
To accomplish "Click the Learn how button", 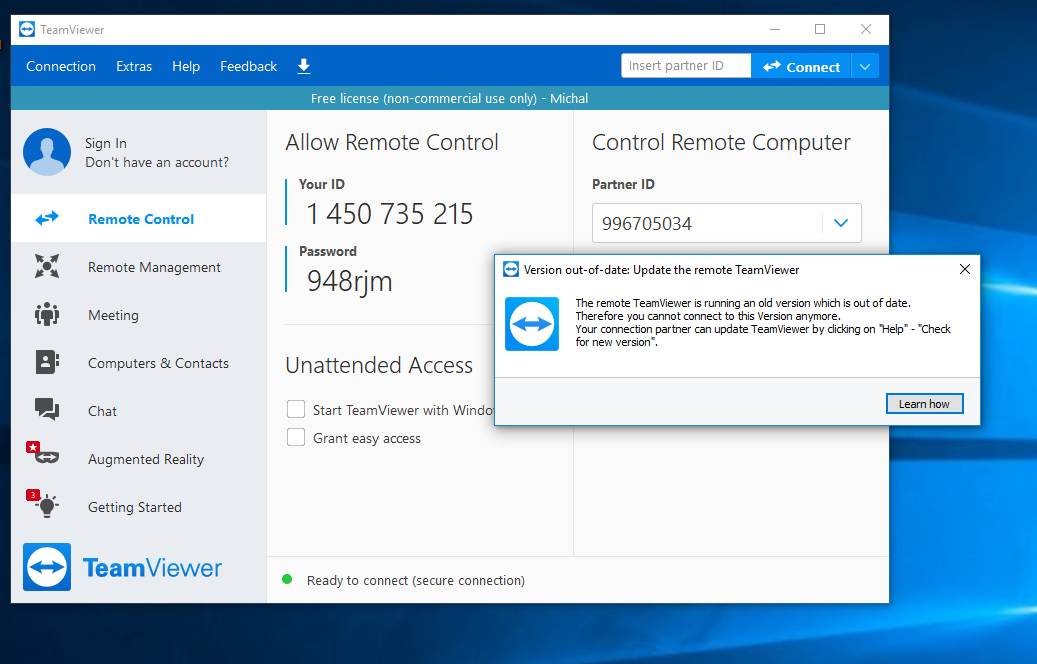I will (x=924, y=403).
